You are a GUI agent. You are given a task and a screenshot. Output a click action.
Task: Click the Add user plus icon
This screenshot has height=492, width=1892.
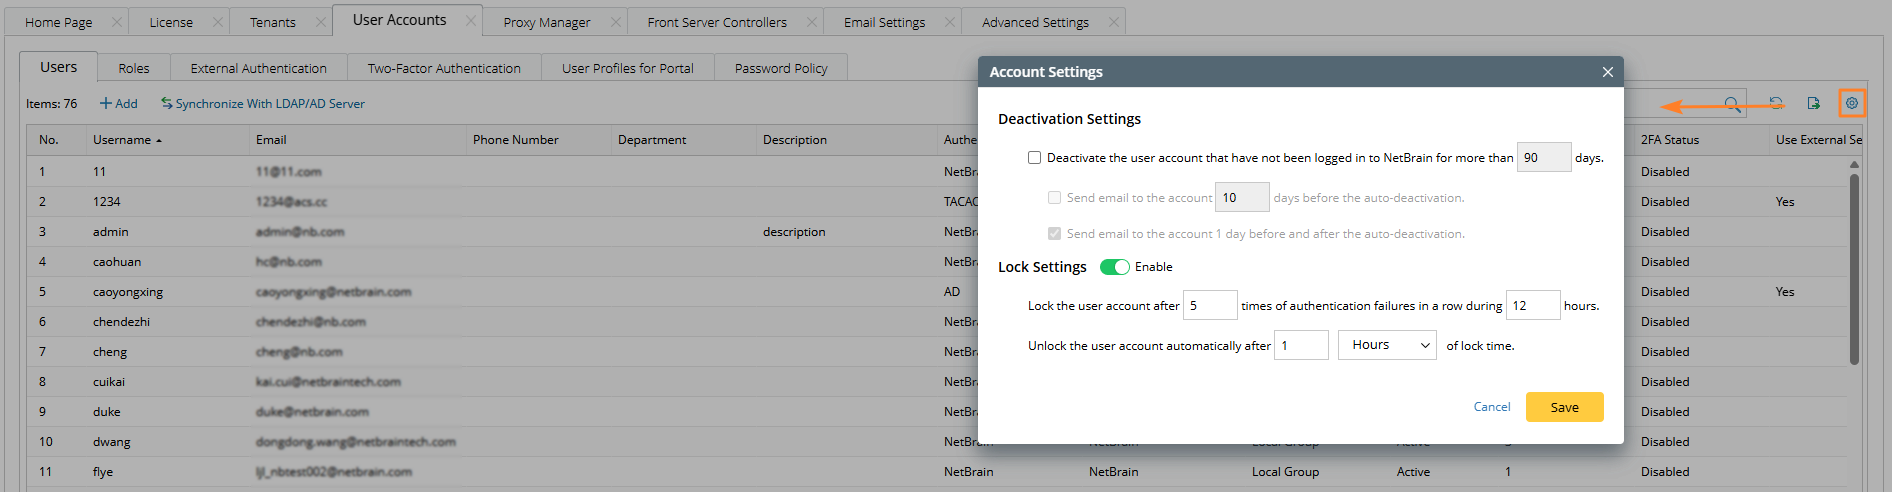[x=106, y=104]
